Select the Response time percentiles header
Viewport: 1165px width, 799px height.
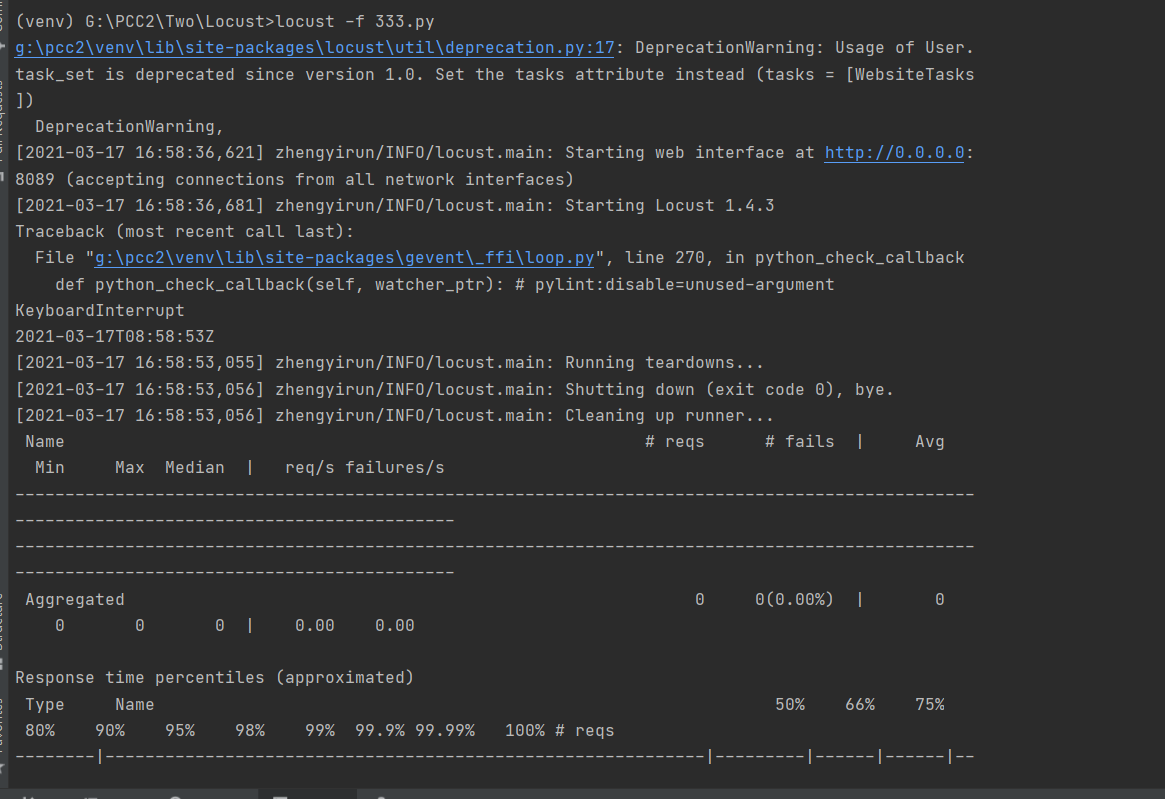point(214,677)
